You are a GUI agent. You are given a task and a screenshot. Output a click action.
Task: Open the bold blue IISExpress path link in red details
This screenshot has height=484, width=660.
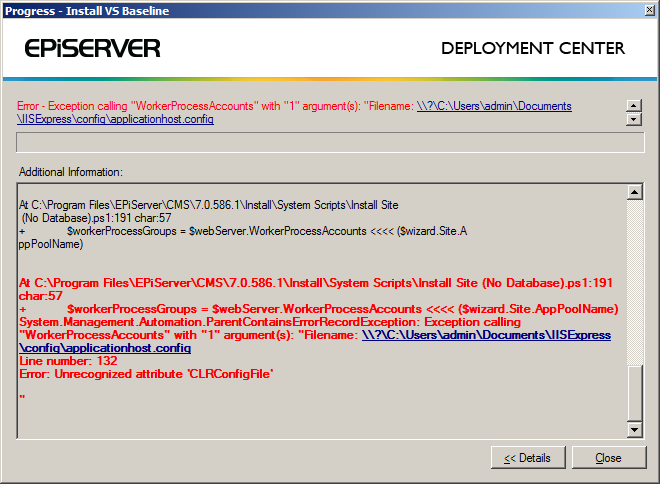(486, 335)
